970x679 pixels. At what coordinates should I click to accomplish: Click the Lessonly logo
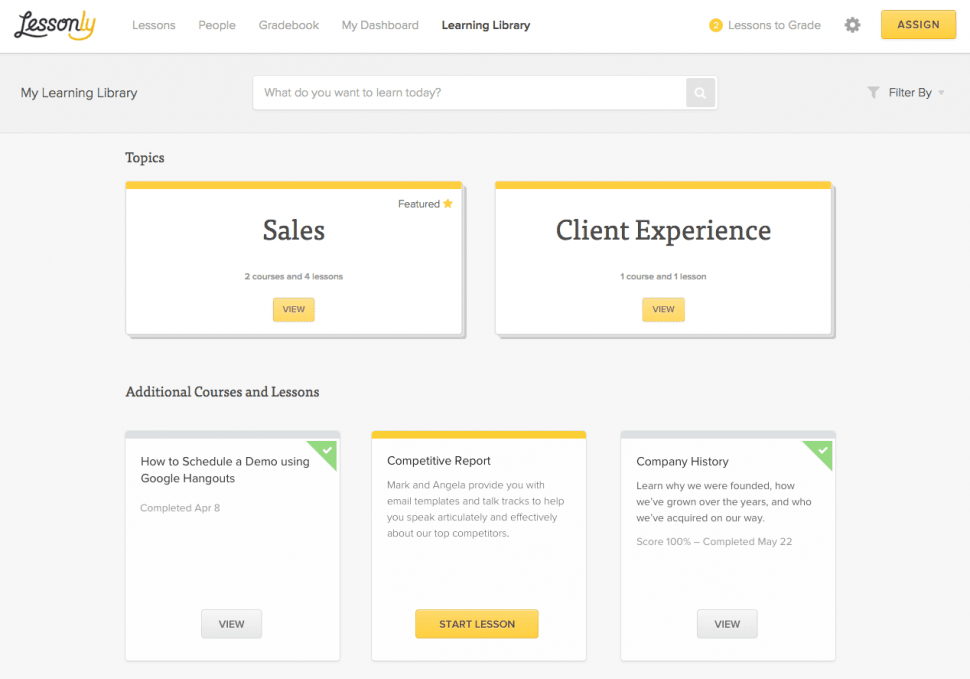pyautogui.click(x=55, y=26)
